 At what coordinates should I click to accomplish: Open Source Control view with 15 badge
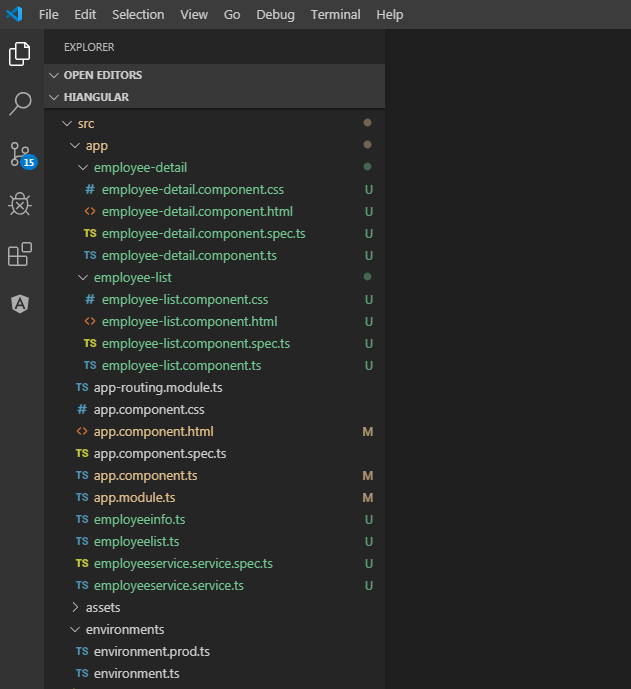point(20,154)
